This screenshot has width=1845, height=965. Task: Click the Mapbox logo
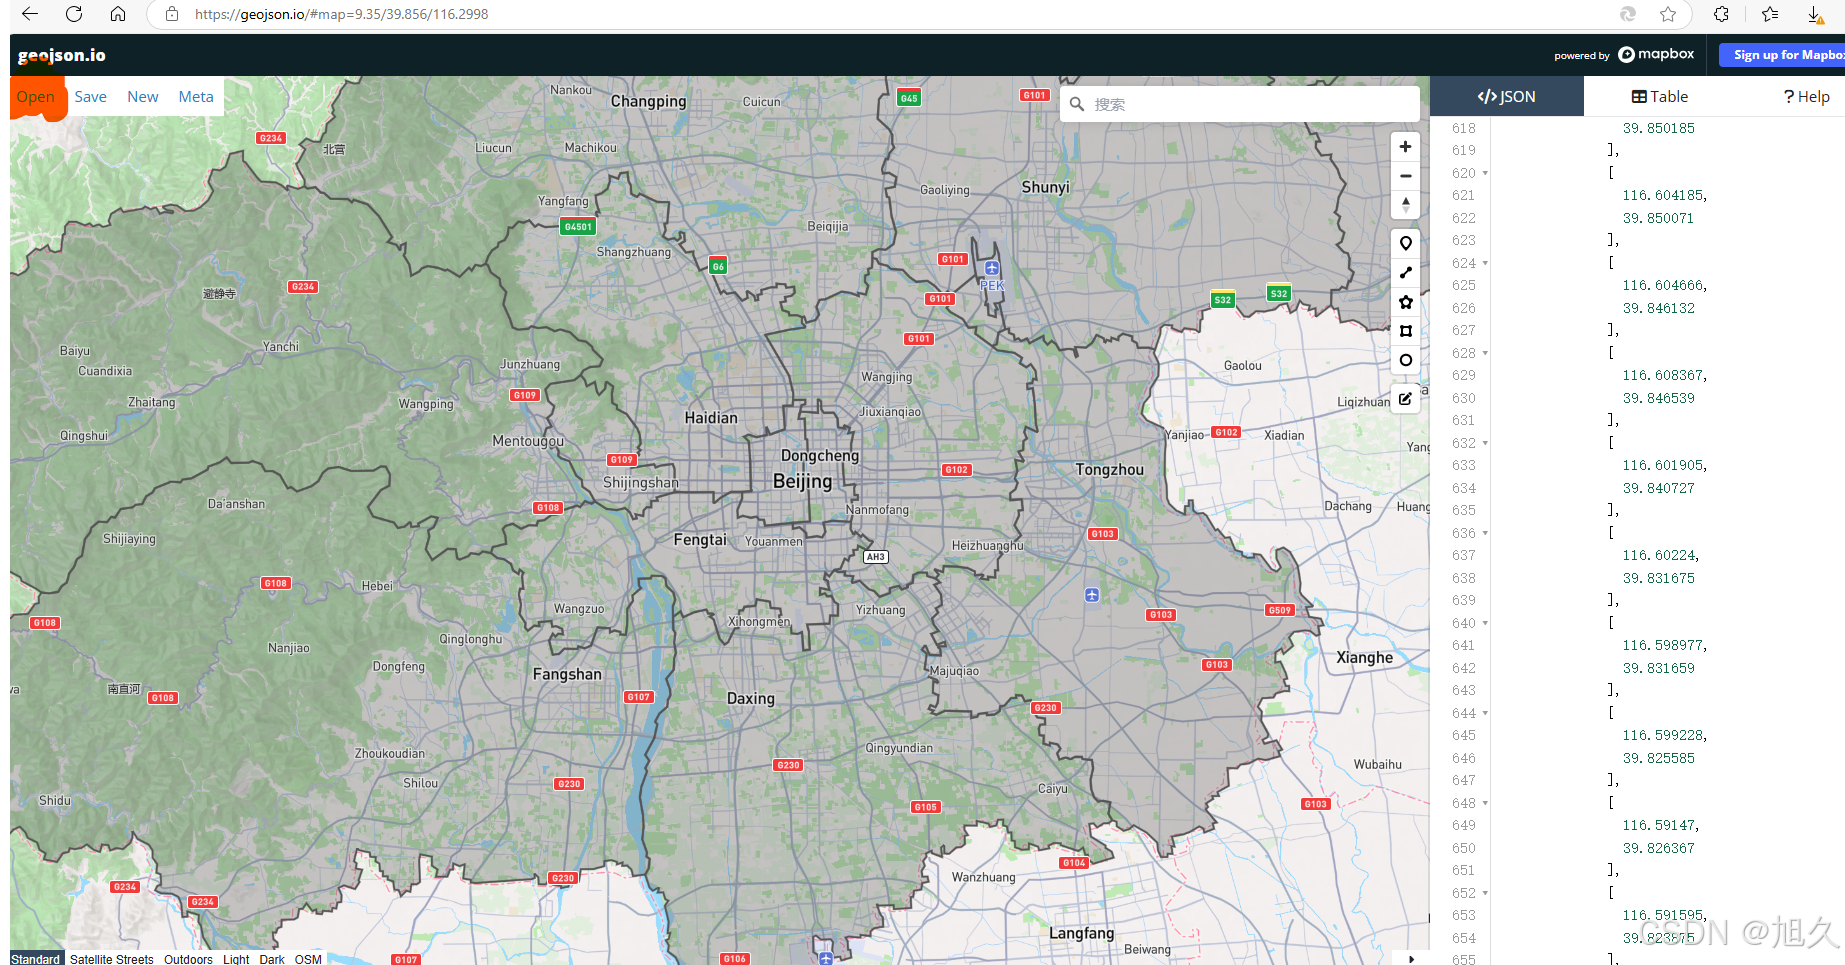point(1656,54)
